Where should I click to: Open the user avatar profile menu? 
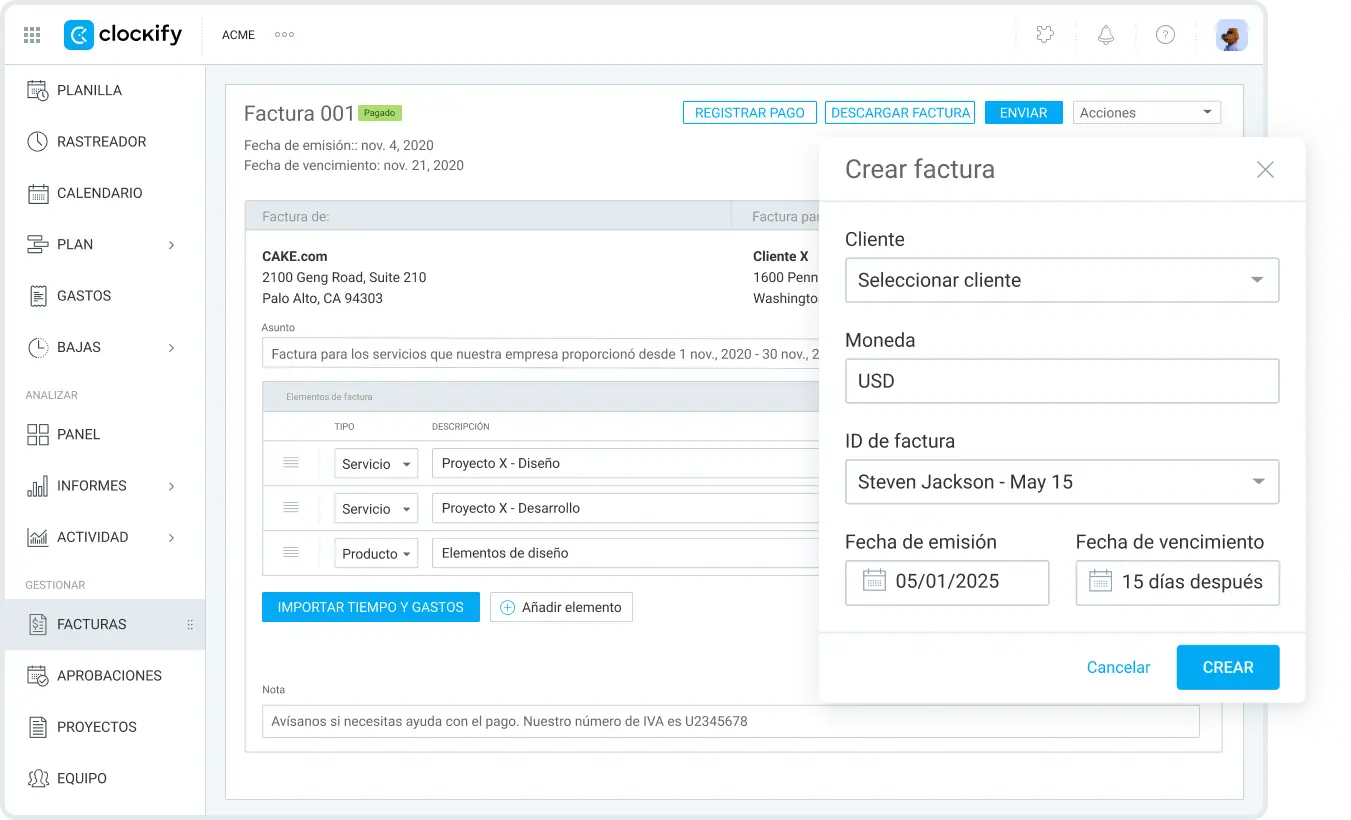click(x=1231, y=35)
